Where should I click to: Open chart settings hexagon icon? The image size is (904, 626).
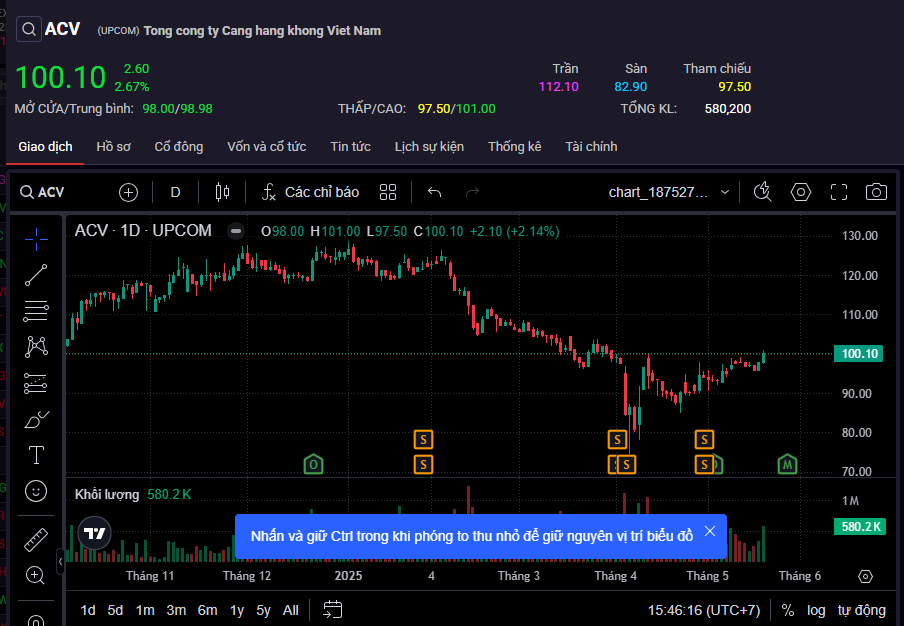click(801, 192)
